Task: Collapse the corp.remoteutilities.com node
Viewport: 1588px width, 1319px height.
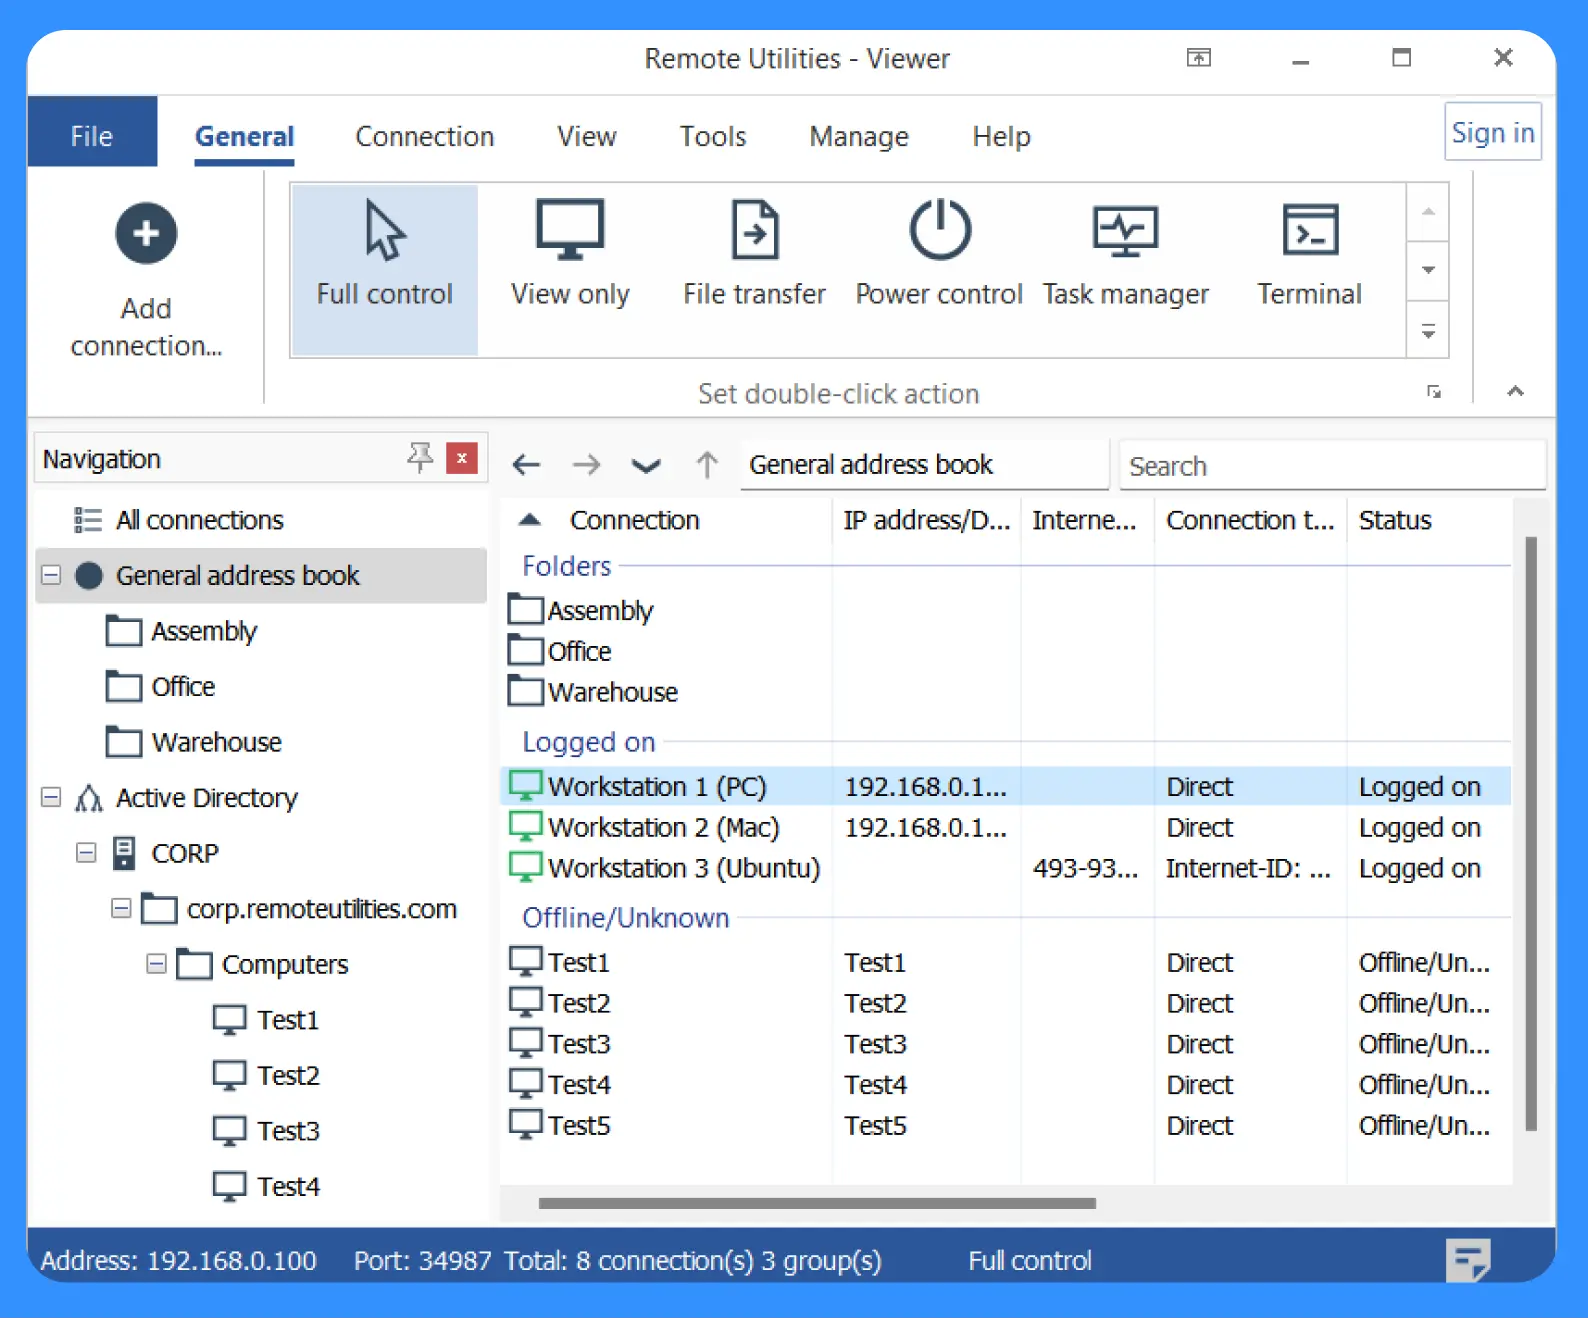Action: point(121,909)
